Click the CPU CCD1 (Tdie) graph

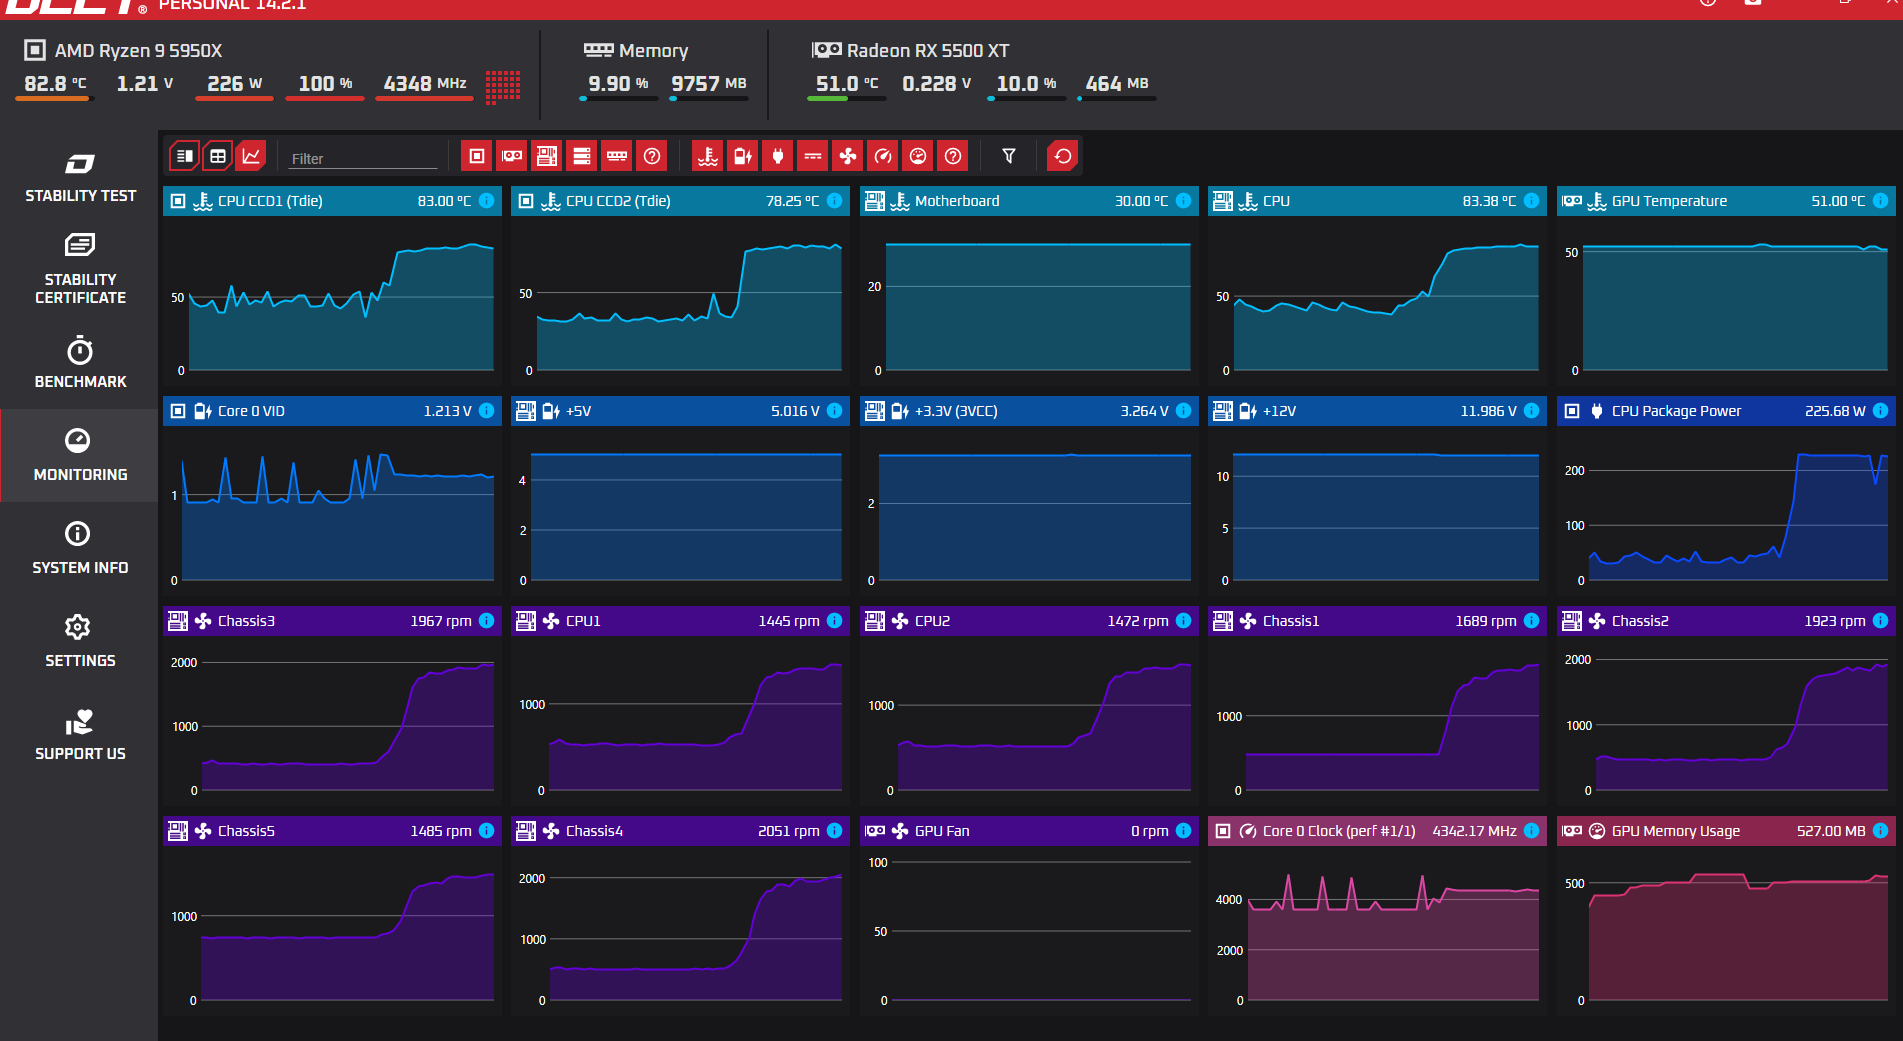point(332,300)
